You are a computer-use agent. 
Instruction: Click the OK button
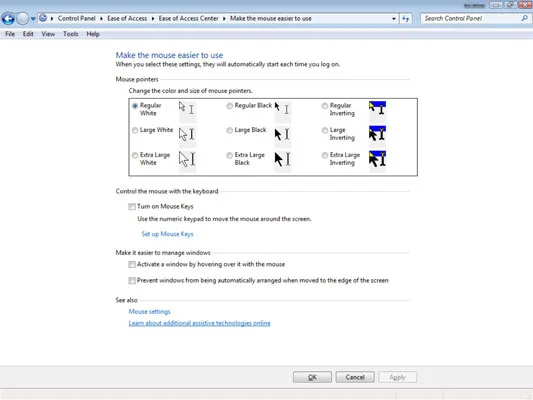pos(312,377)
